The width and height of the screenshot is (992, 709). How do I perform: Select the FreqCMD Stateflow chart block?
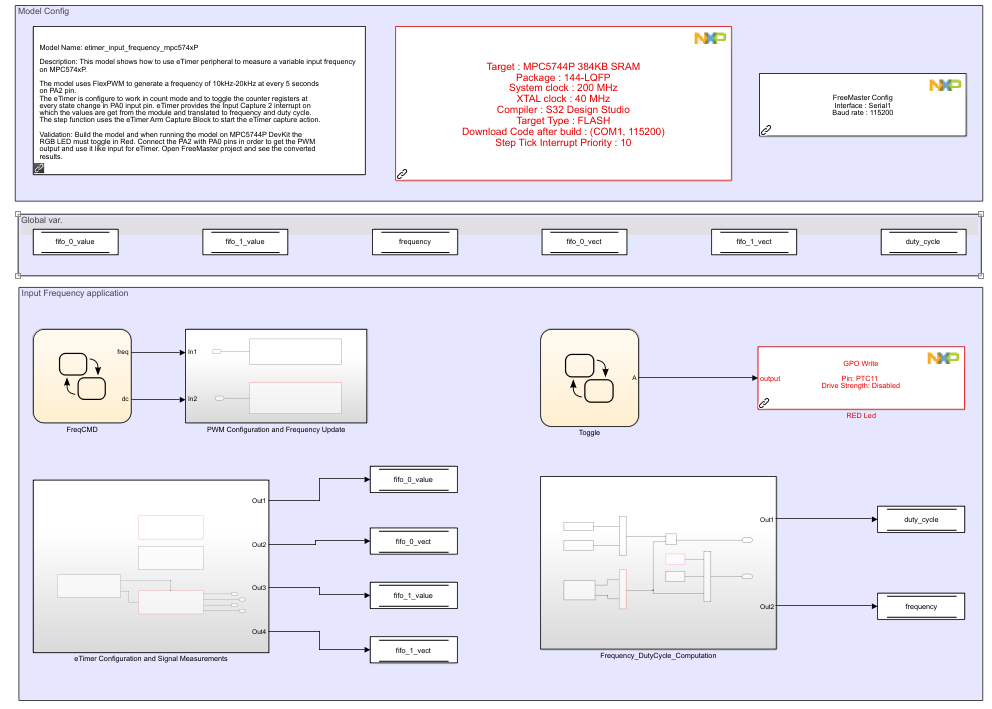[x=82, y=376]
